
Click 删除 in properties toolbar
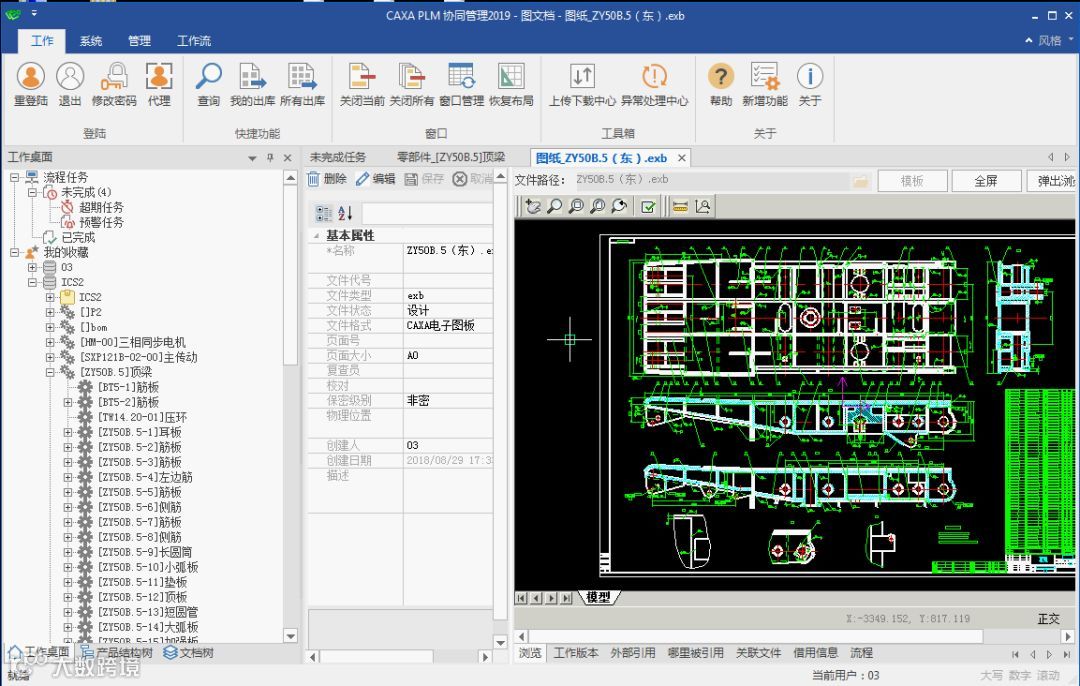[326, 179]
